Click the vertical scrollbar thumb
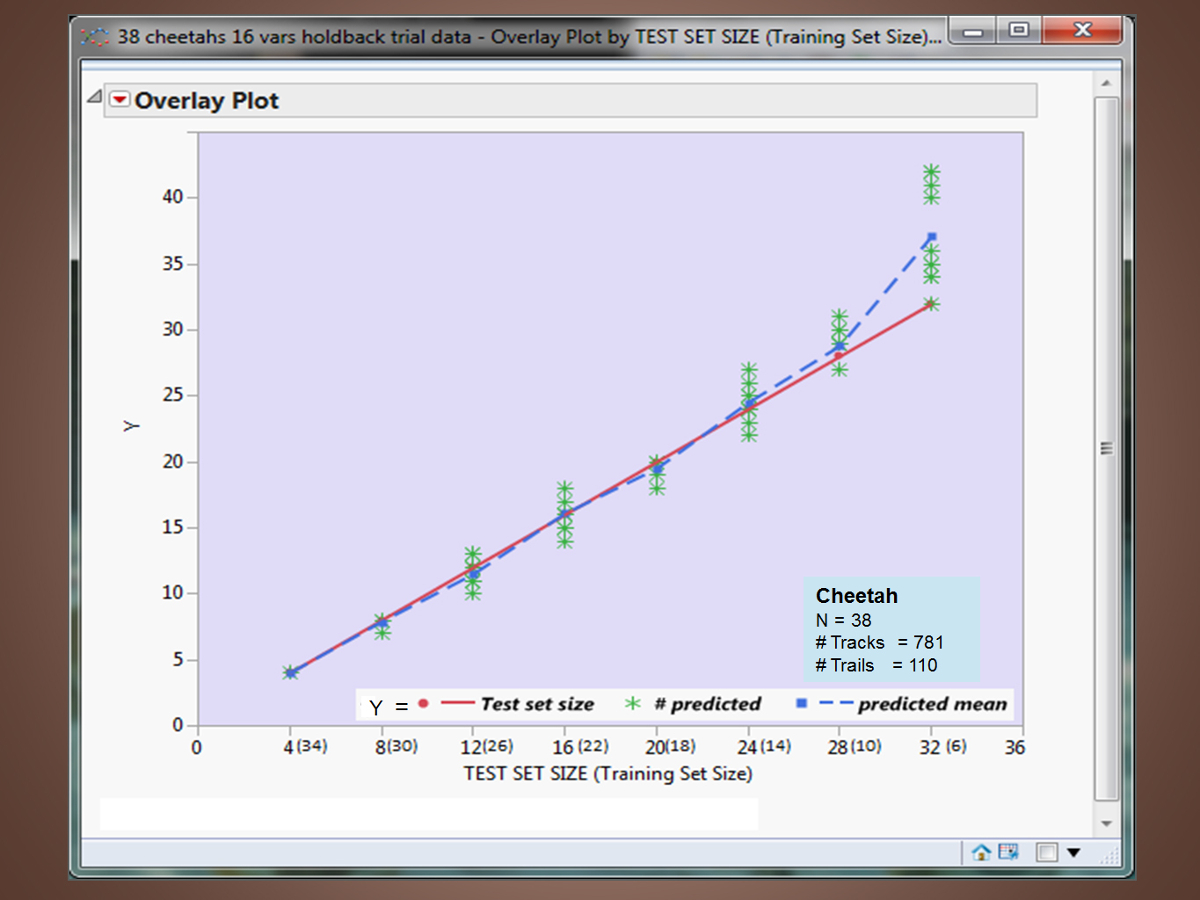The width and height of the screenshot is (1200, 900). [x=1106, y=448]
